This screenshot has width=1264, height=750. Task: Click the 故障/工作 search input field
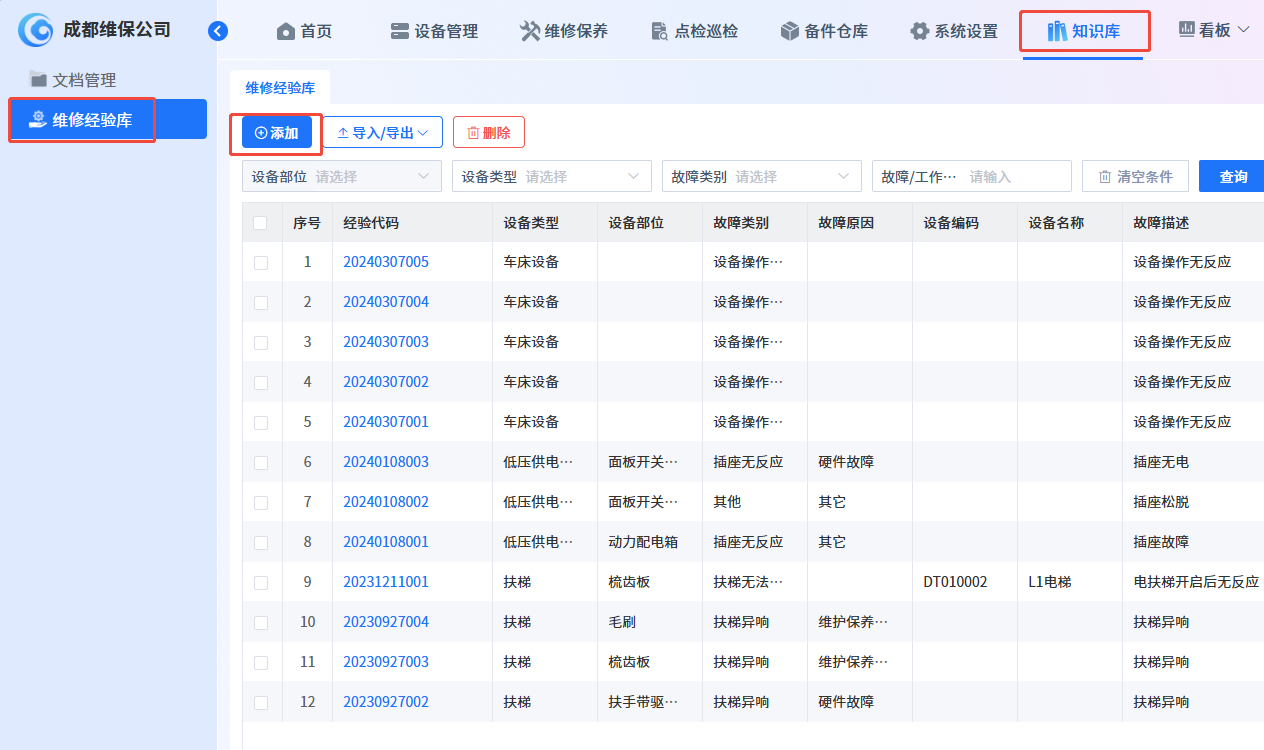point(1015,177)
